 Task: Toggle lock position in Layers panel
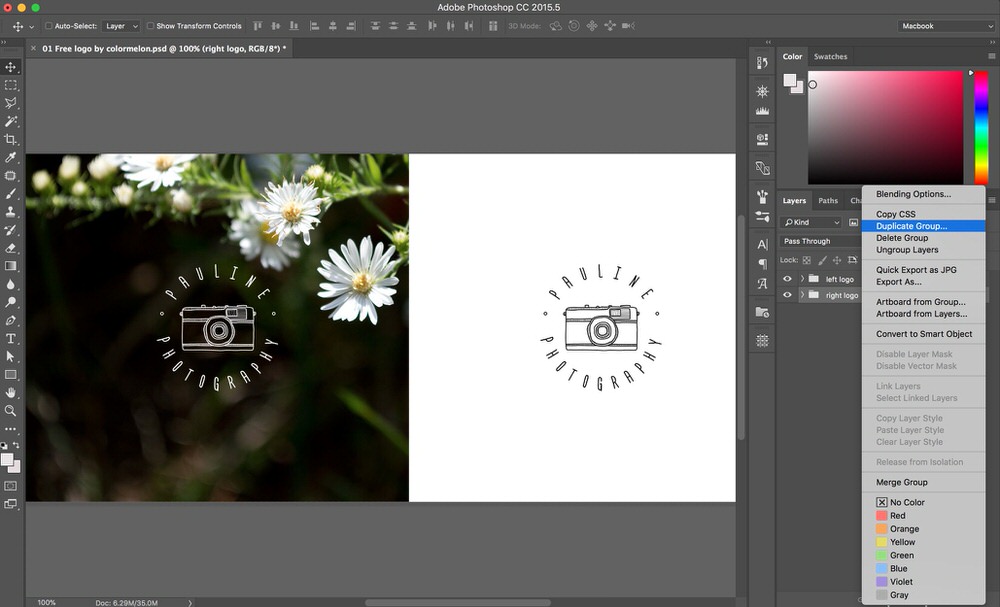coord(837,260)
